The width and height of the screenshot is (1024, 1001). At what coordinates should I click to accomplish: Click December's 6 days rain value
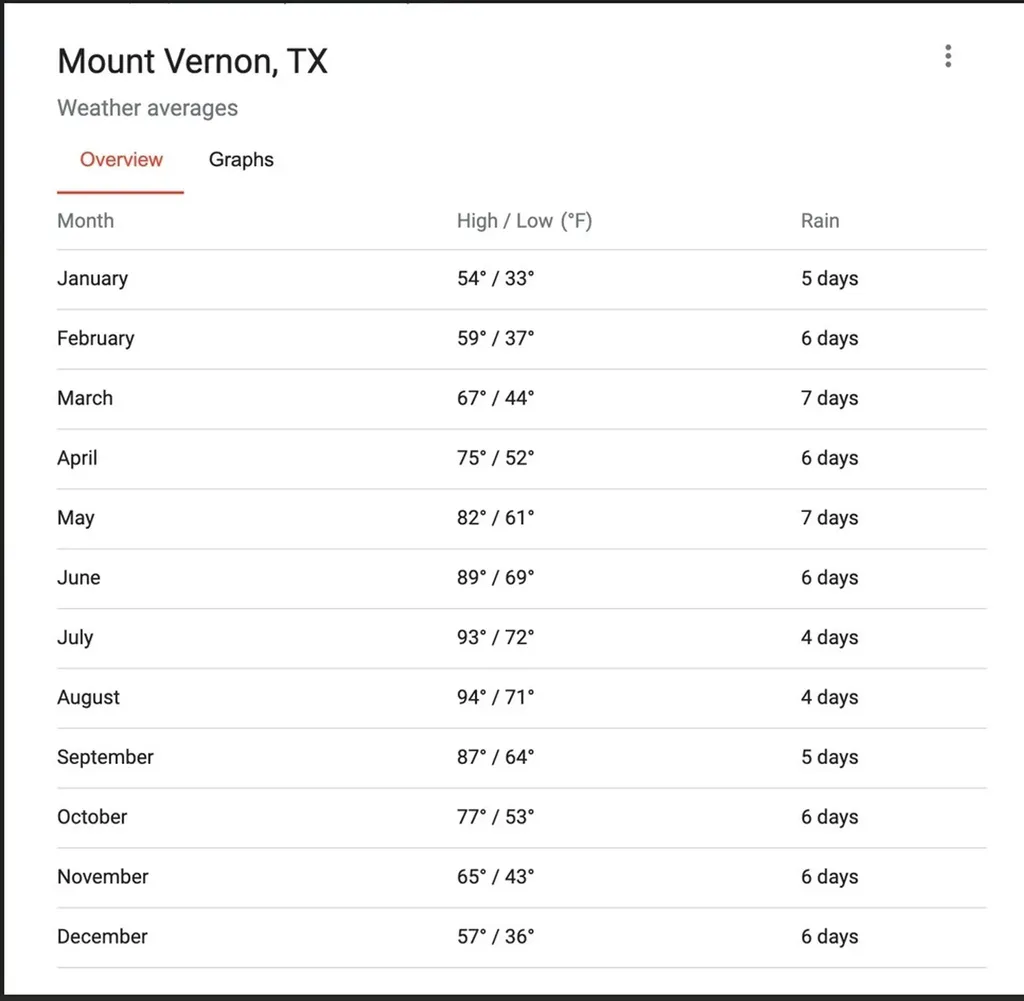point(829,937)
